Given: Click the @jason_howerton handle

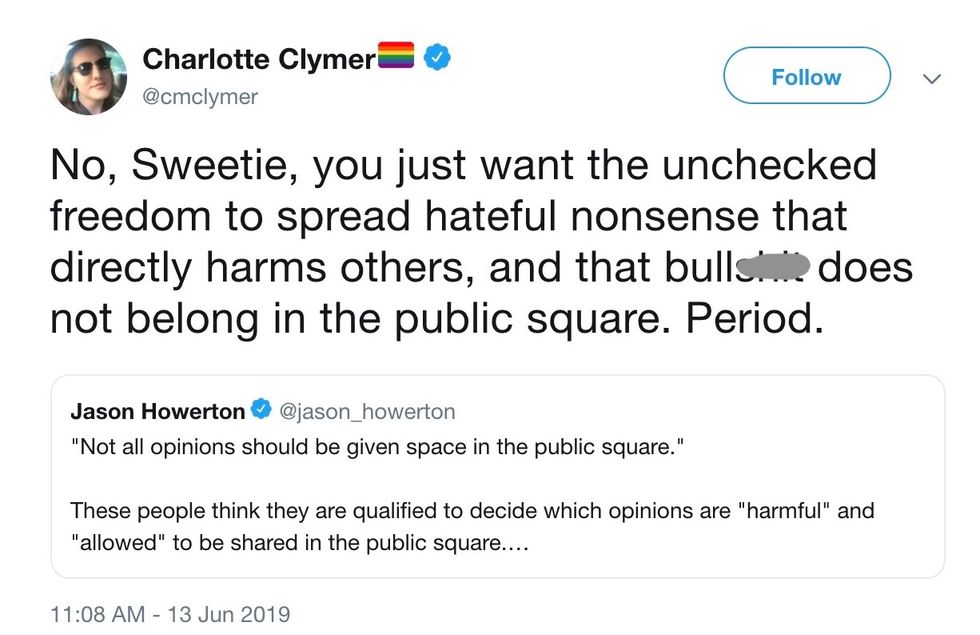Looking at the screenshot, I should pos(368,411).
